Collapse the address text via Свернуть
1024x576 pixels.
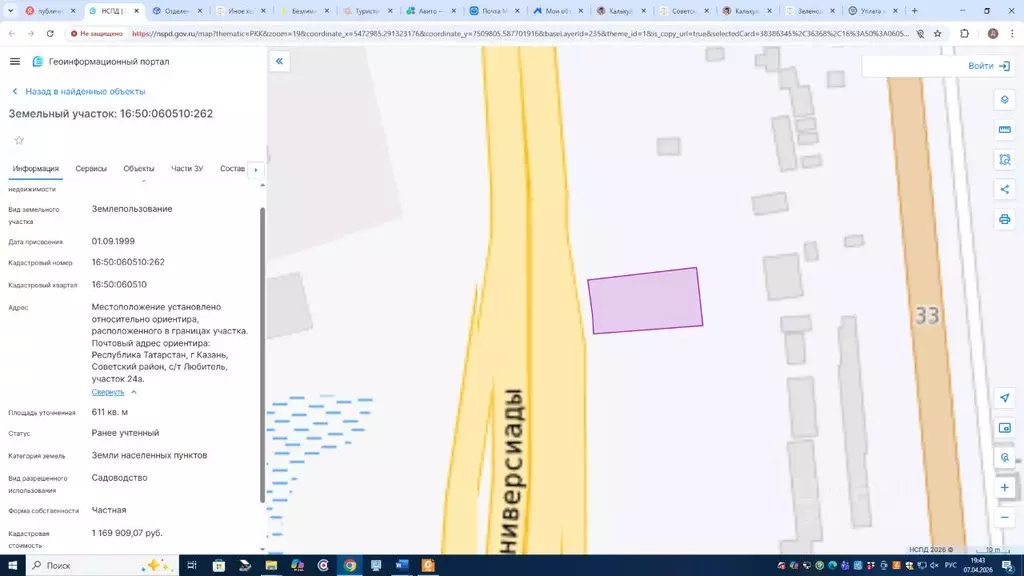(108, 392)
